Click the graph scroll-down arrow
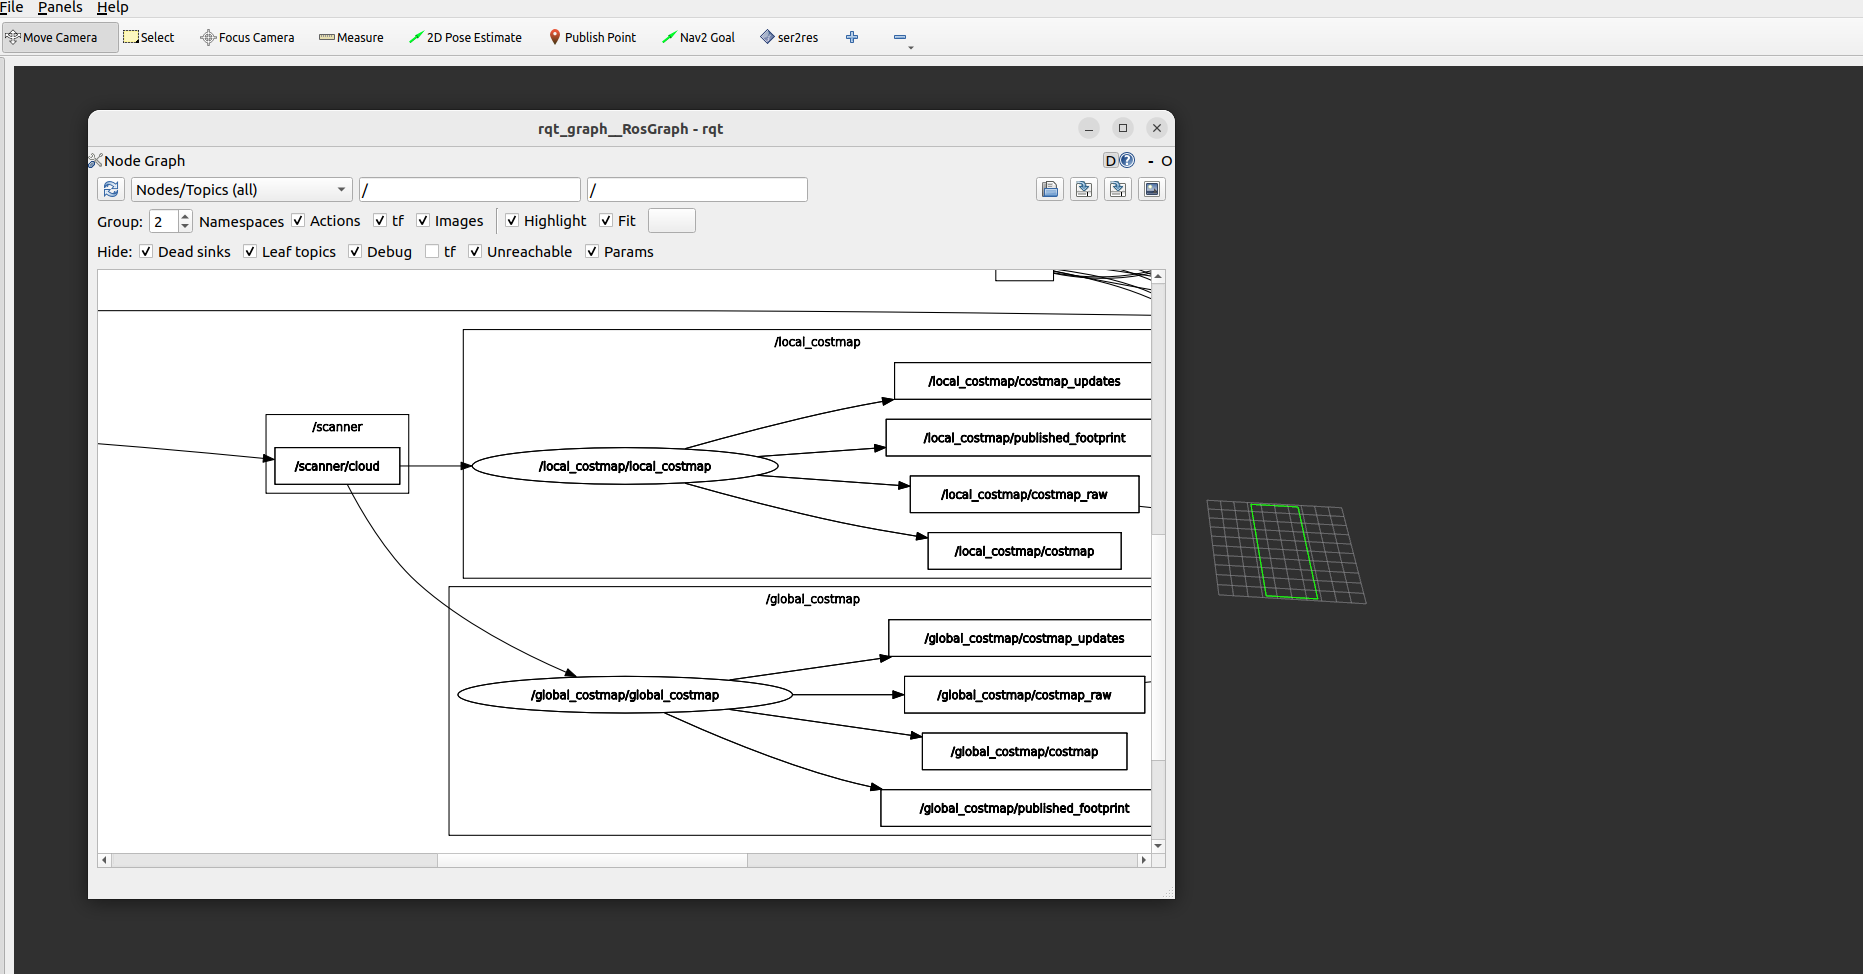The height and width of the screenshot is (974, 1863). click(x=1158, y=846)
